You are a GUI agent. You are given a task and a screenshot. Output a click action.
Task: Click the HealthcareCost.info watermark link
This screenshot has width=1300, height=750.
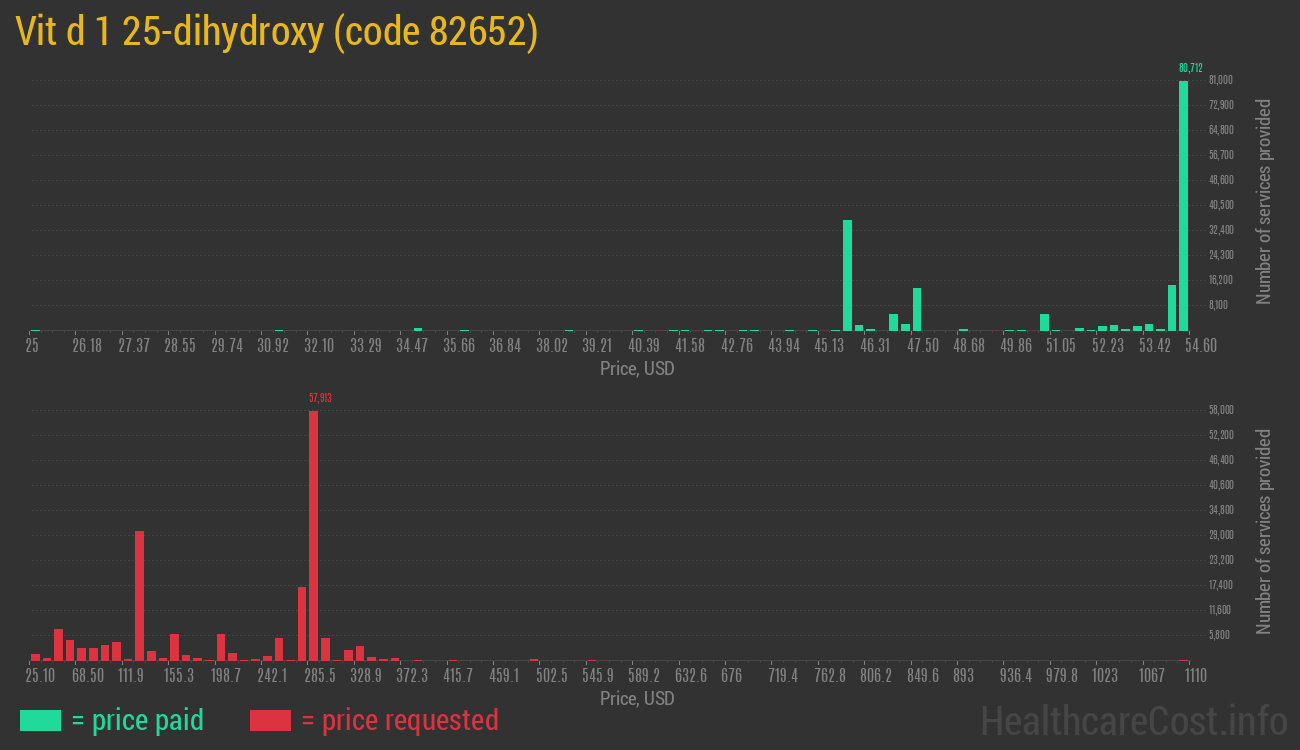pyautogui.click(x=1133, y=720)
